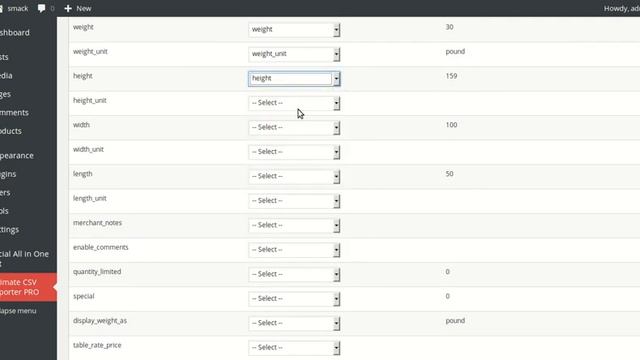Click the height_unit field label
This screenshot has width=640, height=360.
pyautogui.click(x=89, y=100)
